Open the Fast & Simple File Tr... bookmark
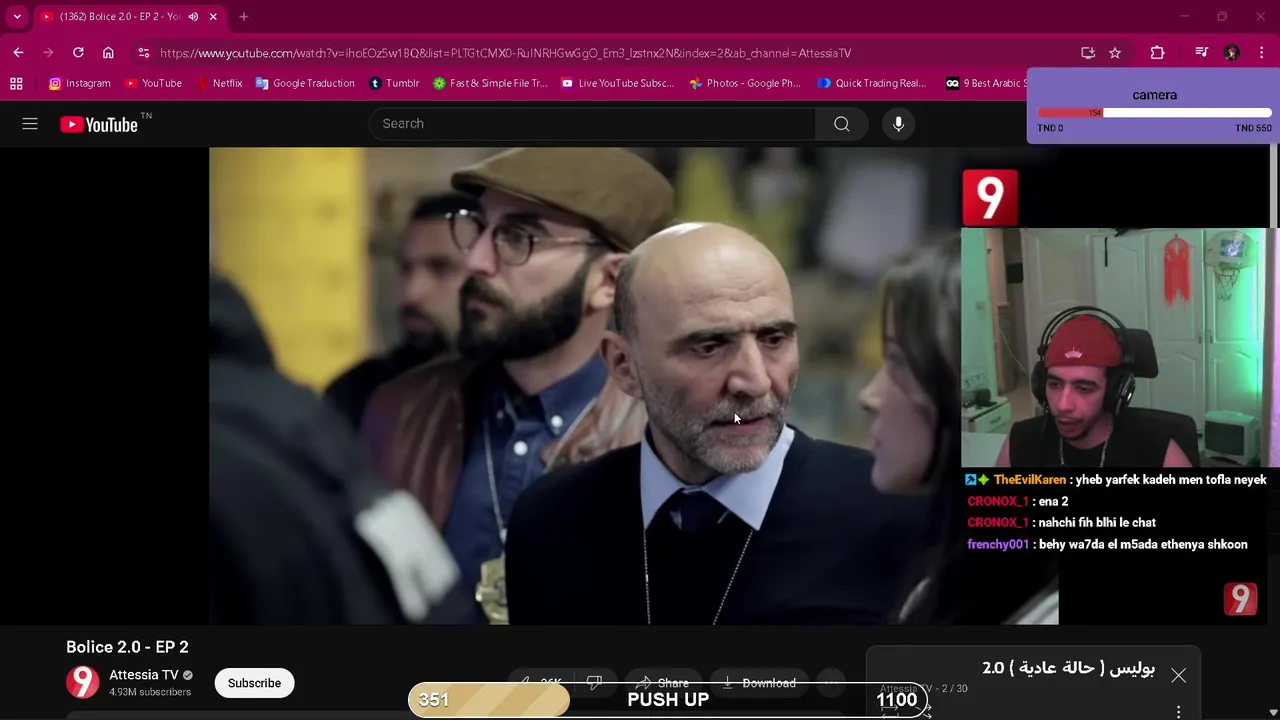 click(490, 83)
